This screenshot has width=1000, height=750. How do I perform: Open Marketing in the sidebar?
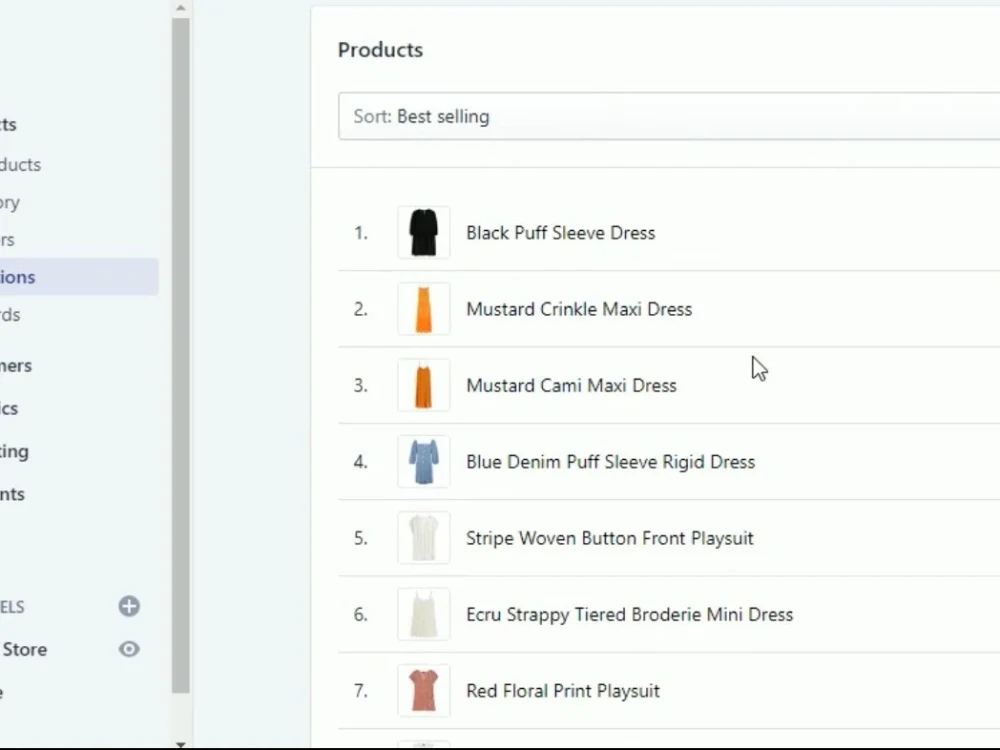click(x=15, y=452)
